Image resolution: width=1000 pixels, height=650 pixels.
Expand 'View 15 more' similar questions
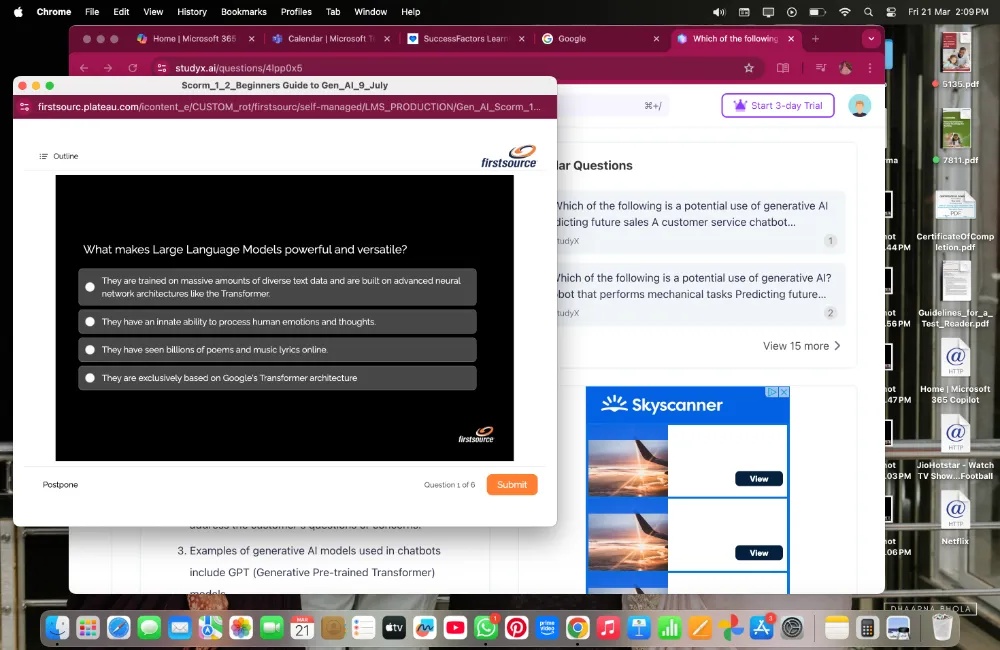801,346
